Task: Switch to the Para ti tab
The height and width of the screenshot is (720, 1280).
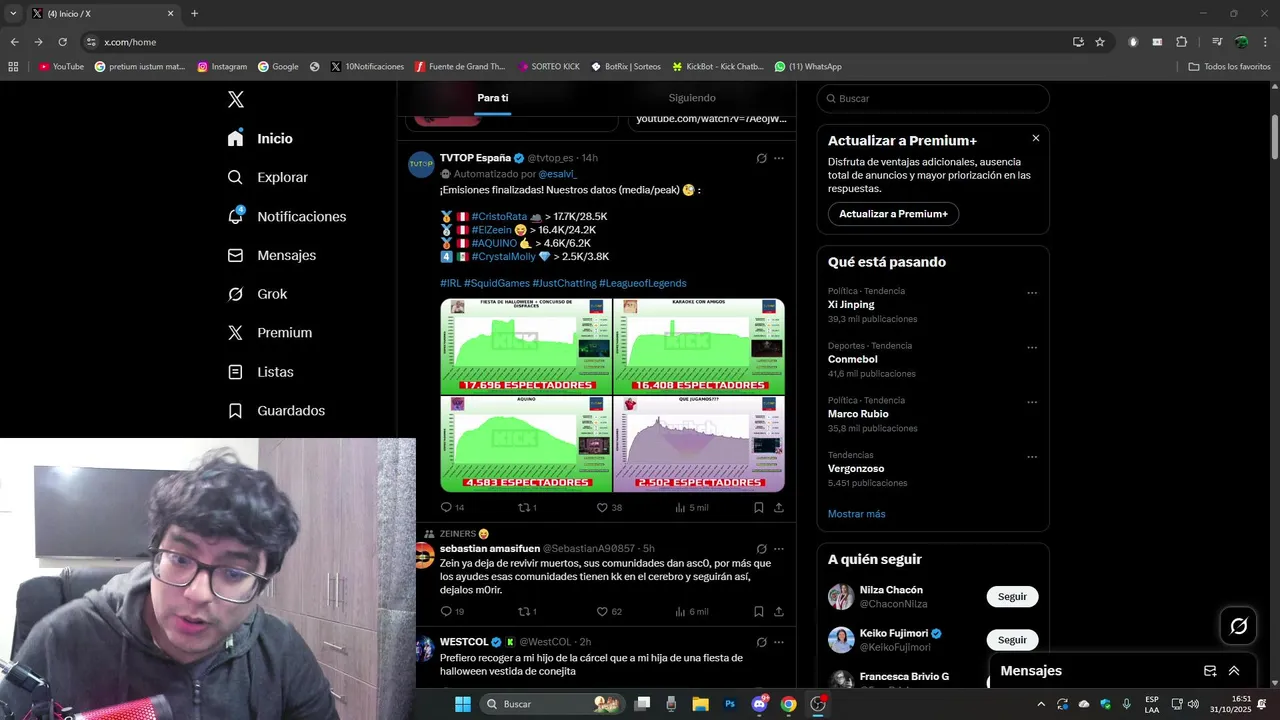Action: coord(492,98)
